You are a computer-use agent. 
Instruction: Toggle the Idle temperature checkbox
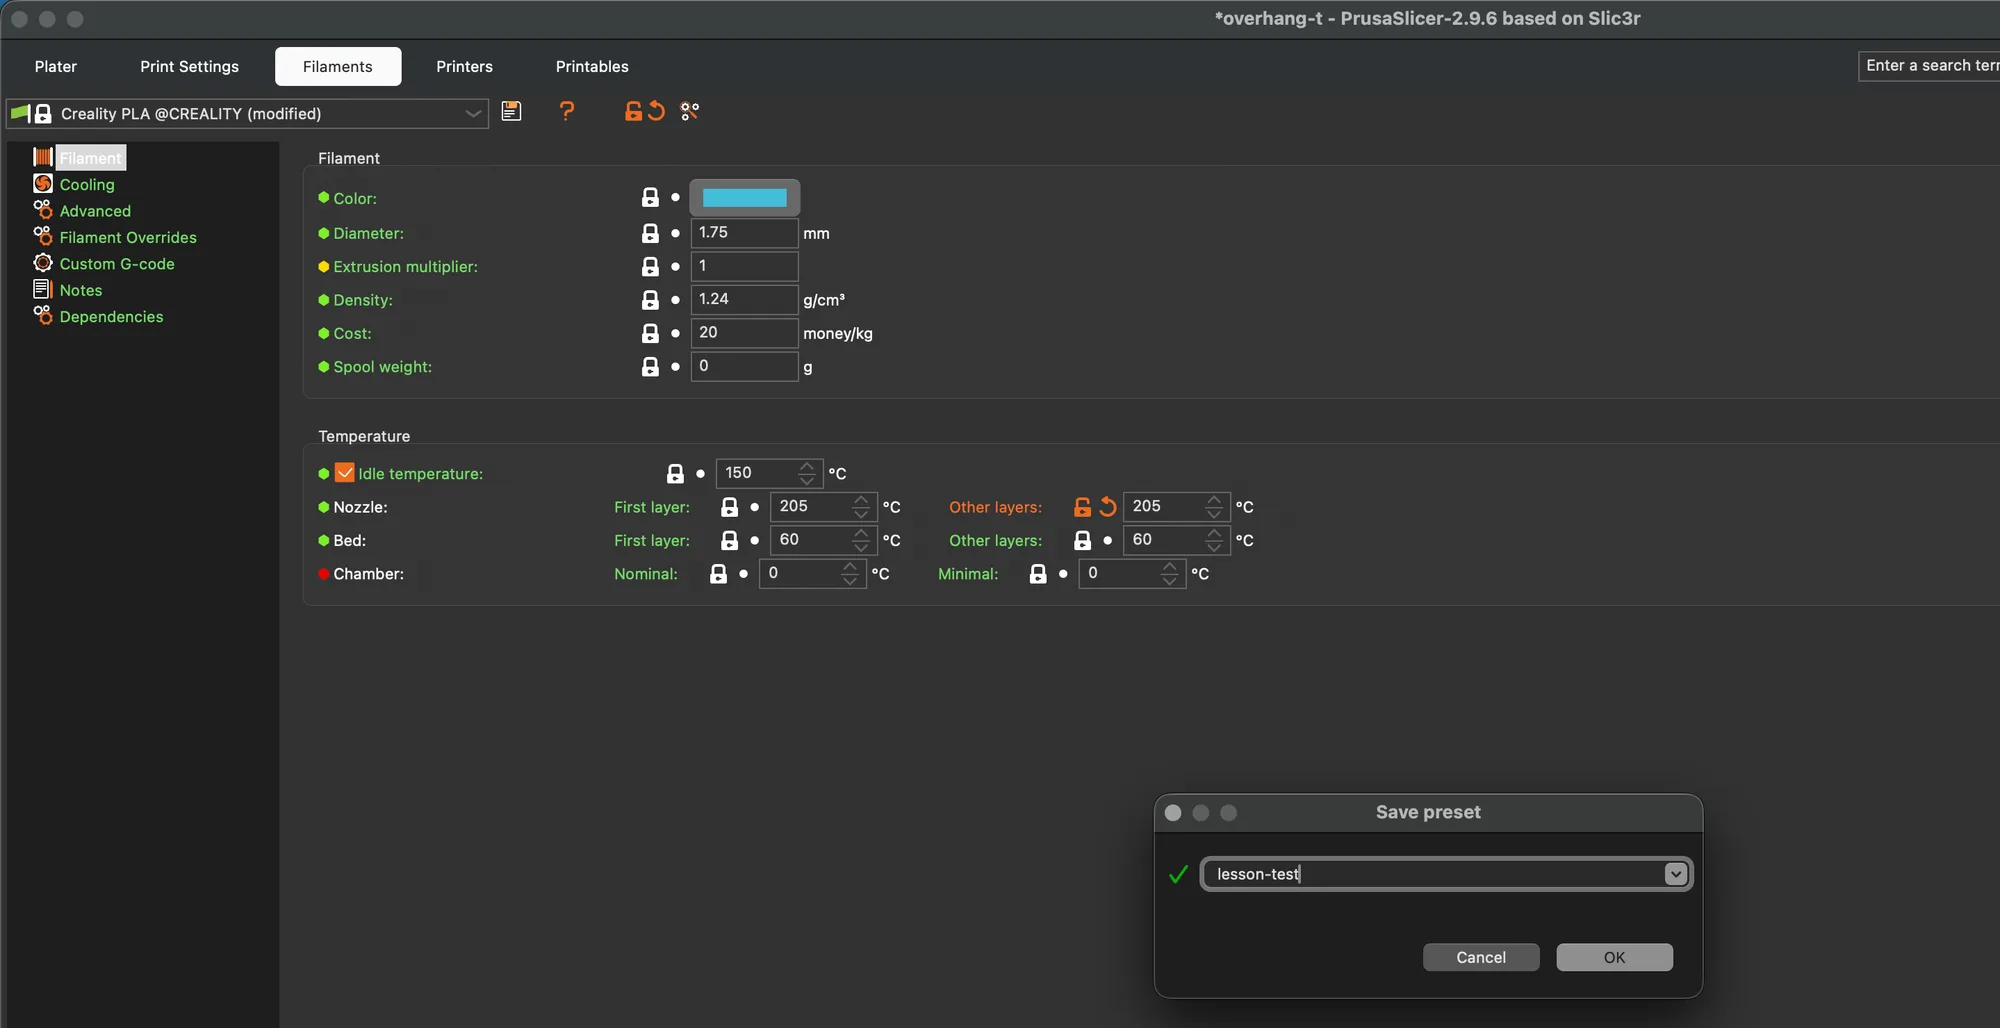coord(344,473)
